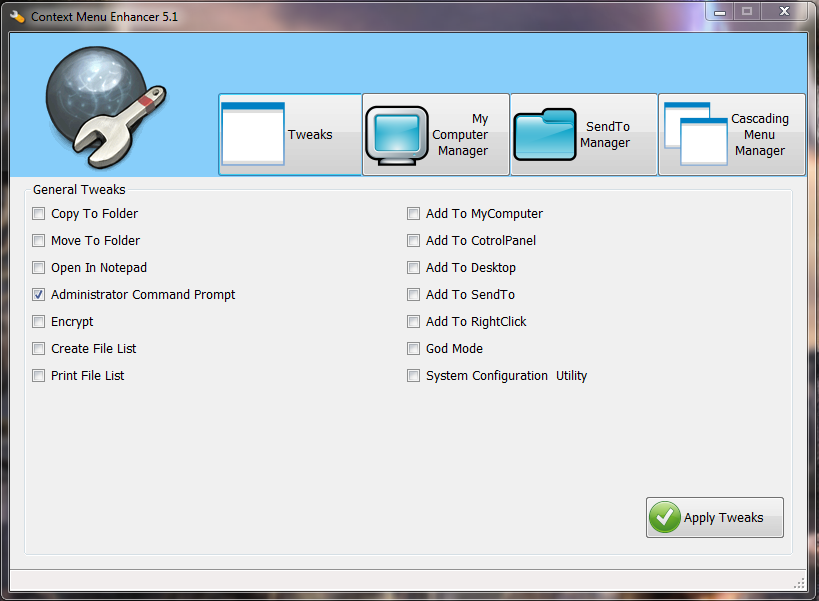Check Open In Notepad option
819x601 pixels.
[x=39, y=268]
